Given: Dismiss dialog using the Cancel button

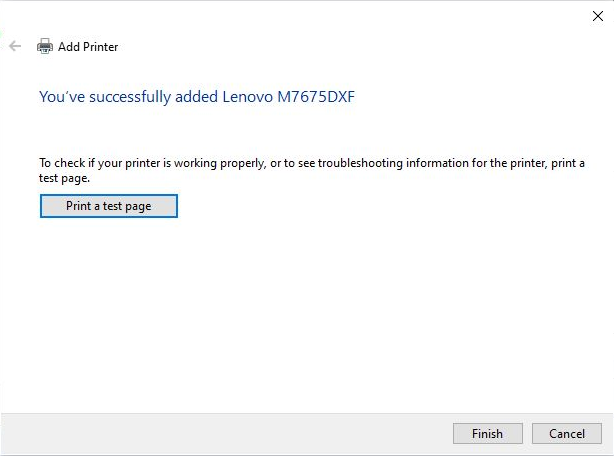Looking at the screenshot, I should (x=567, y=433).
